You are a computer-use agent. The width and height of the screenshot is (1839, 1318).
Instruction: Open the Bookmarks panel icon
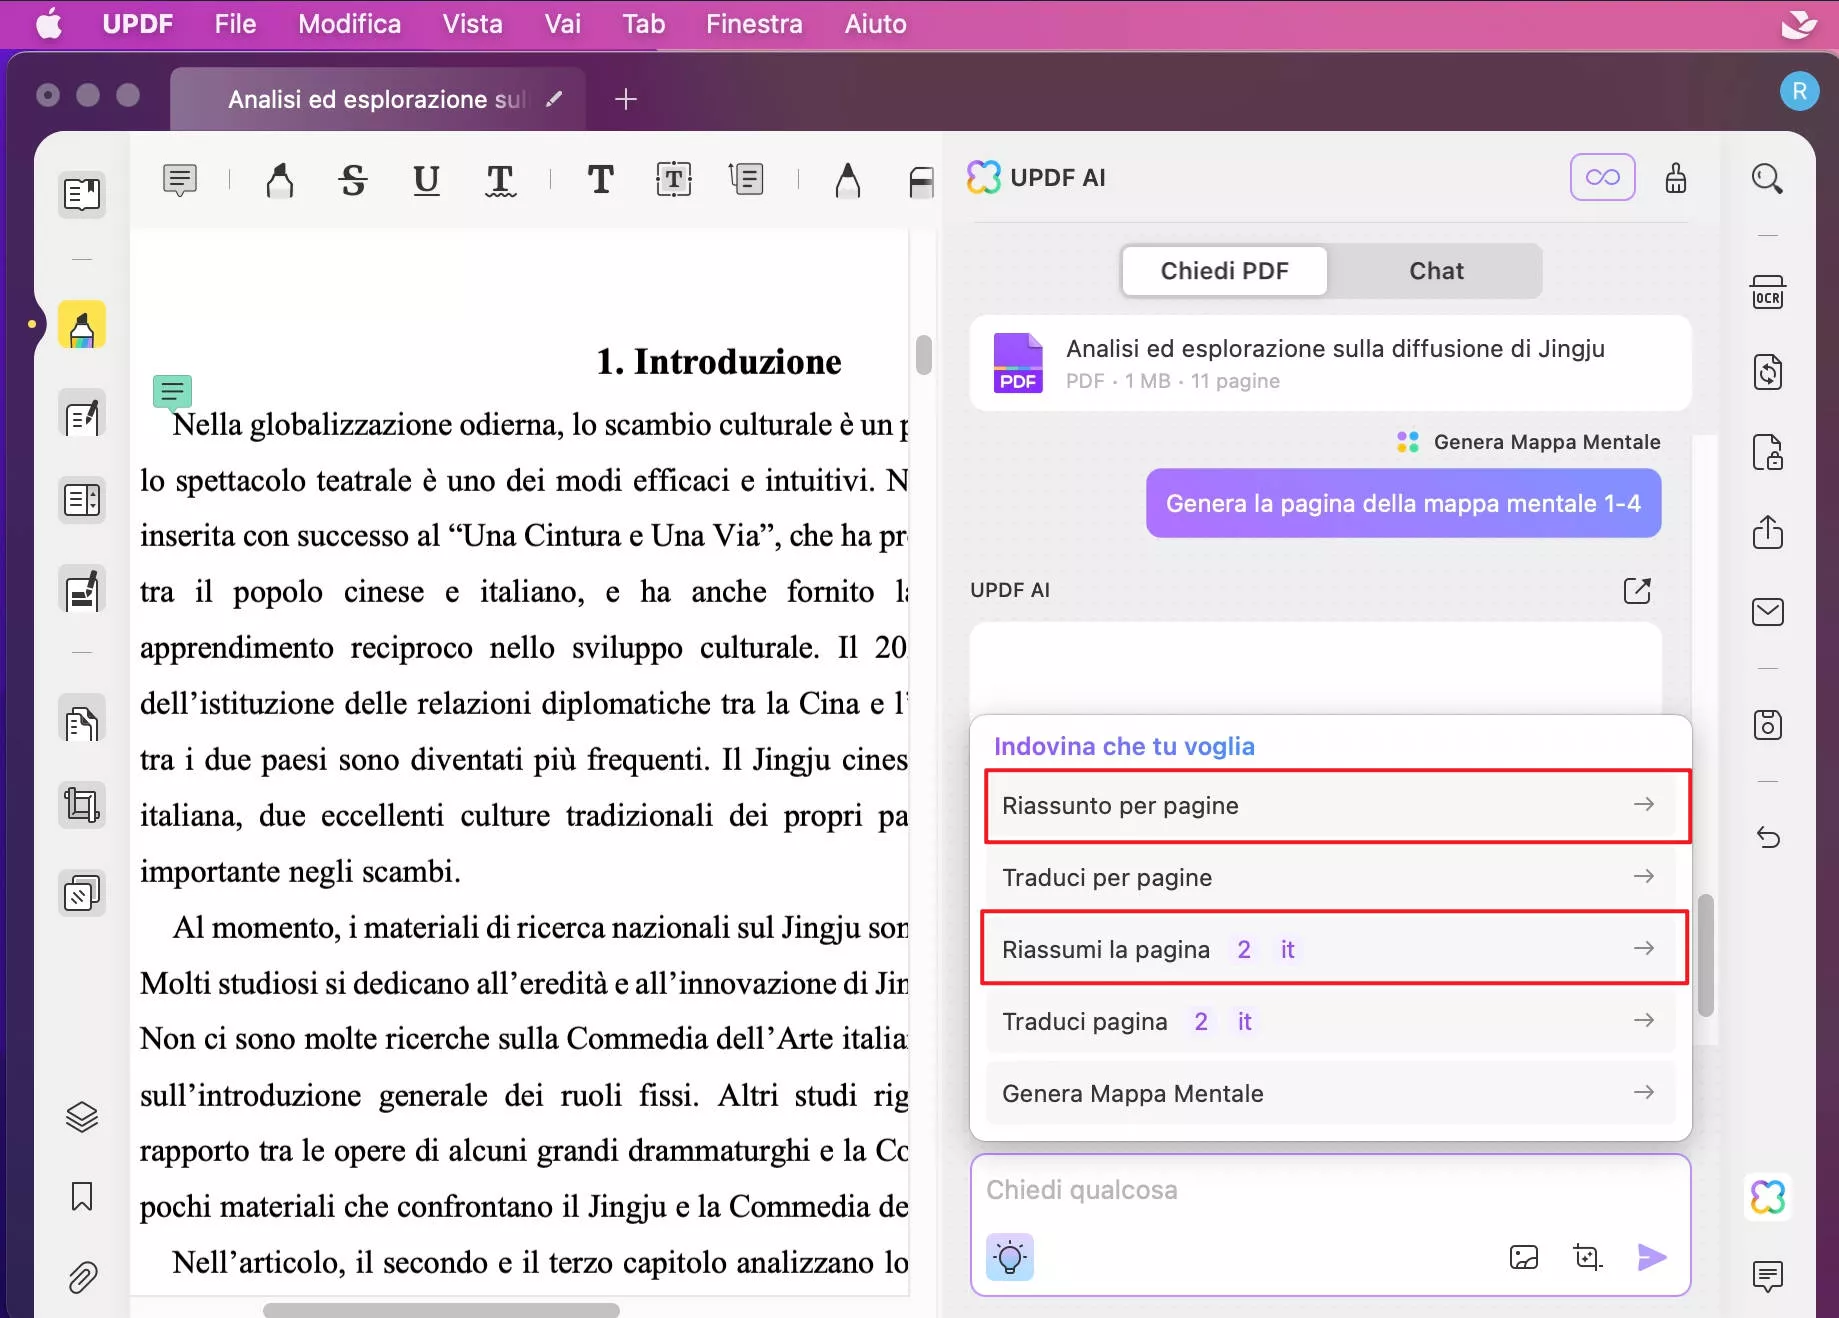coord(82,1196)
